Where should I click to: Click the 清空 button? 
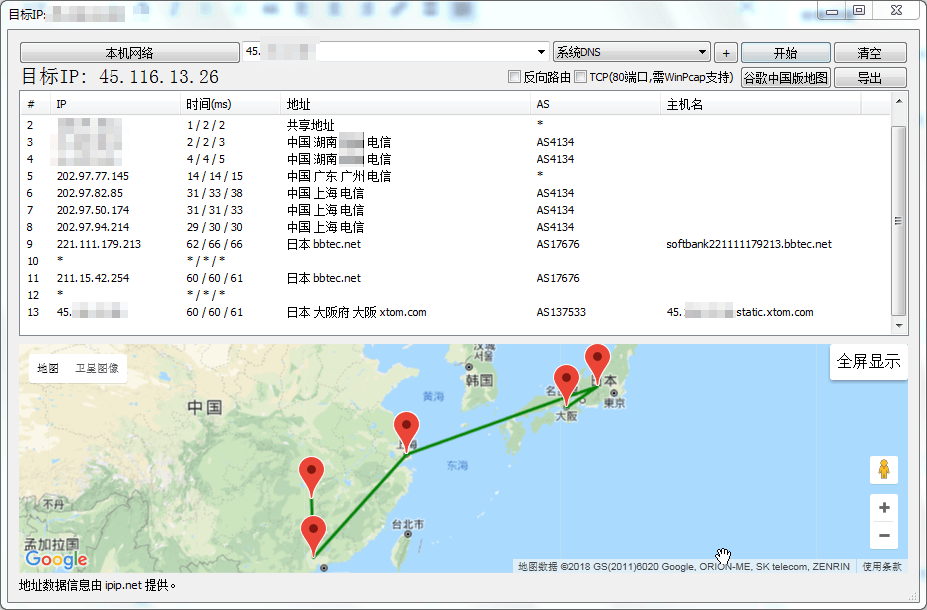[x=869, y=53]
